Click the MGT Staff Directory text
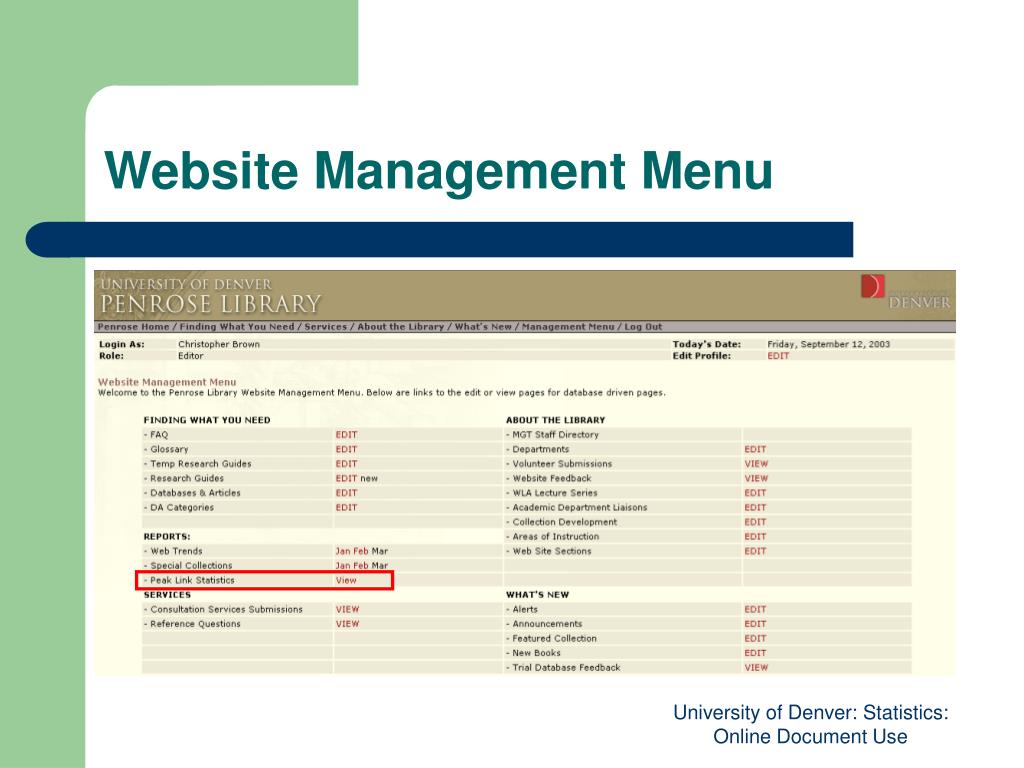The image size is (1024, 768). click(x=555, y=434)
